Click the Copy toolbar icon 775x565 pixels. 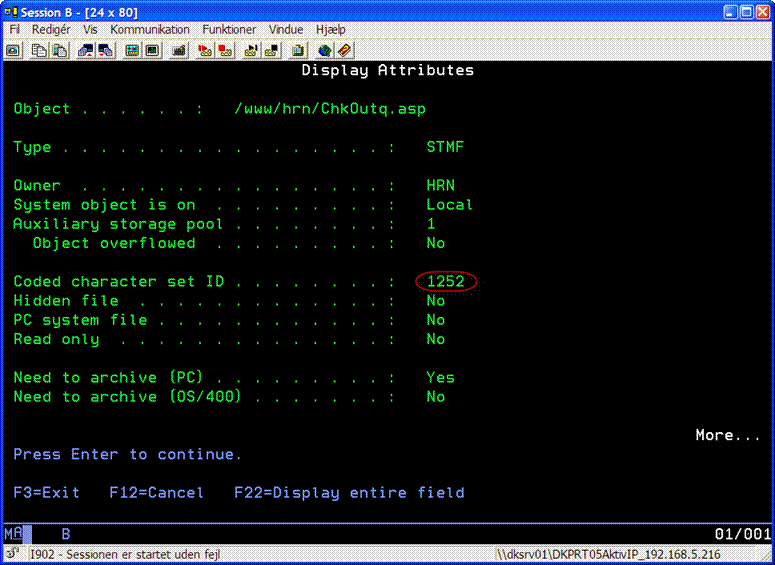[39, 50]
